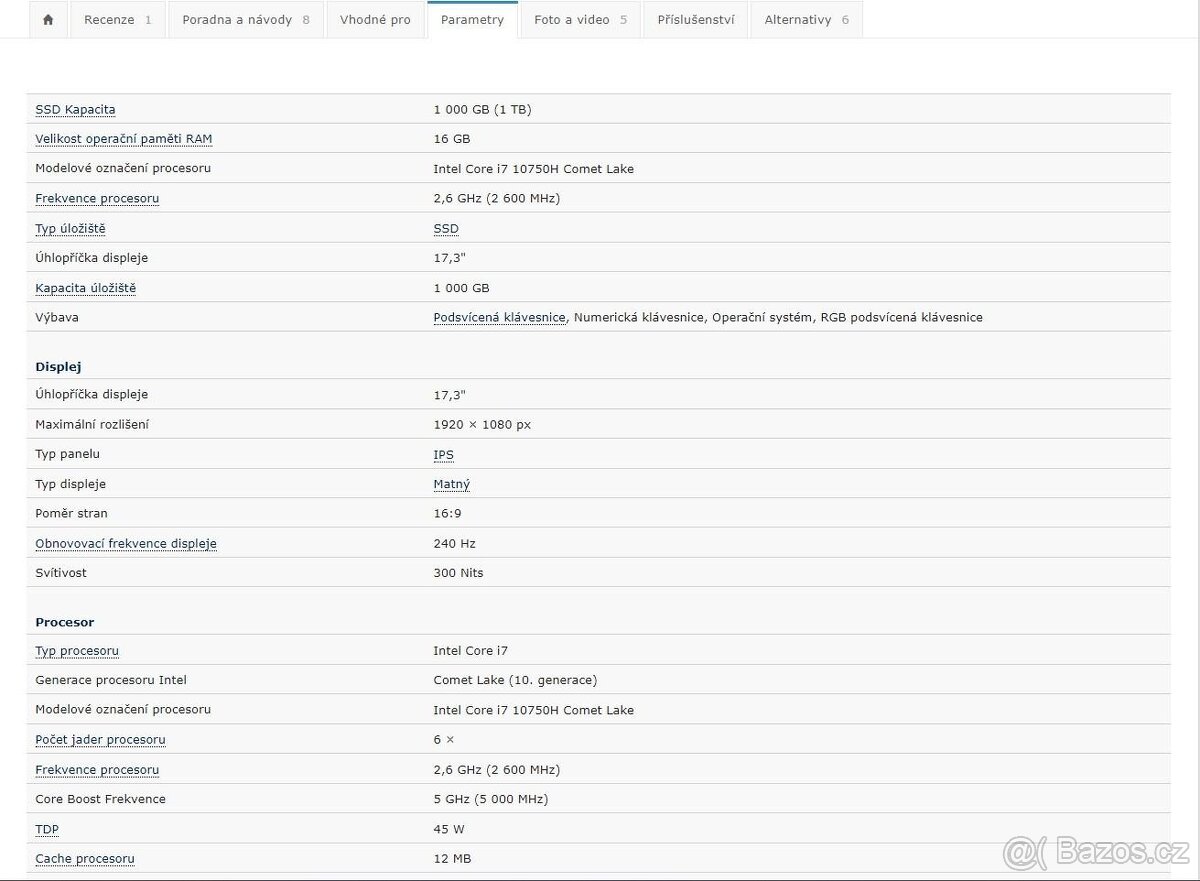This screenshot has width=1200, height=881.
Task: Click the SSD Kapacita parameter link
Action: [75, 110]
